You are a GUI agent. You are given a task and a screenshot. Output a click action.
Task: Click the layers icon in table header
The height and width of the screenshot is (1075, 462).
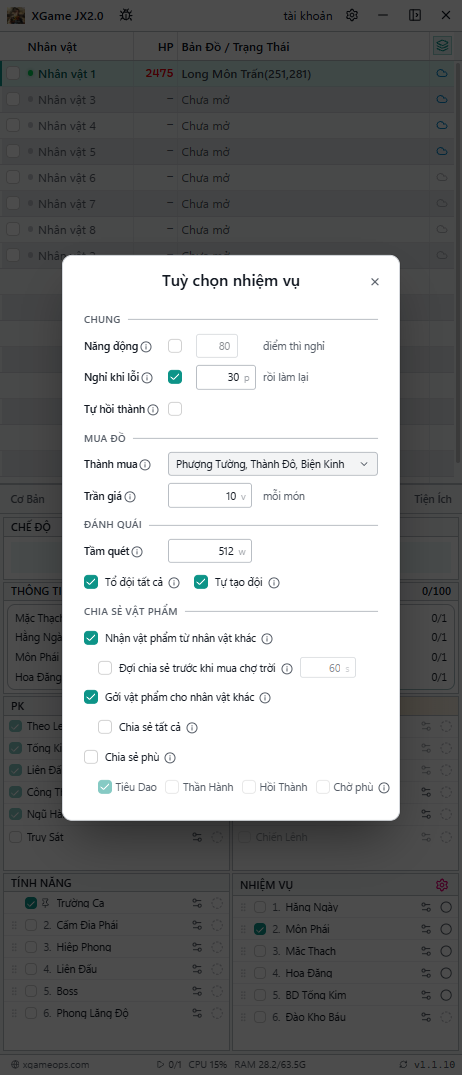[x=443, y=46]
